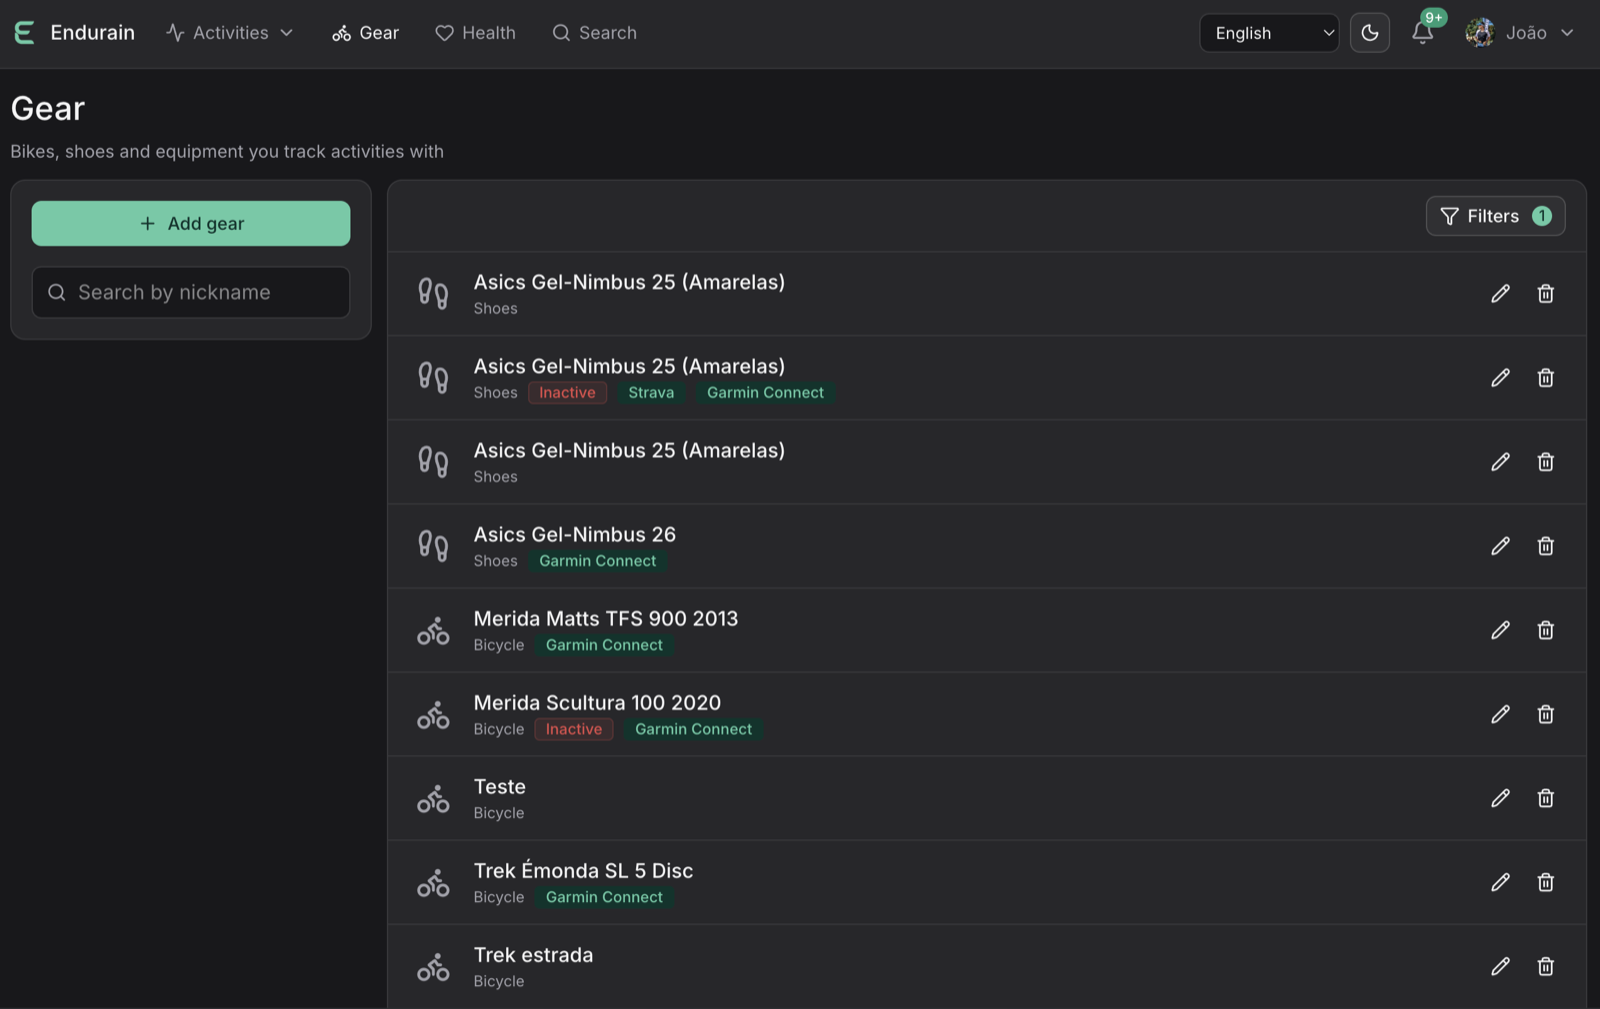Viewport: 1600px width, 1009px height.
Task: Select the Asics Gel-Nimbus 26 name
Action: [x=575, y=534]
